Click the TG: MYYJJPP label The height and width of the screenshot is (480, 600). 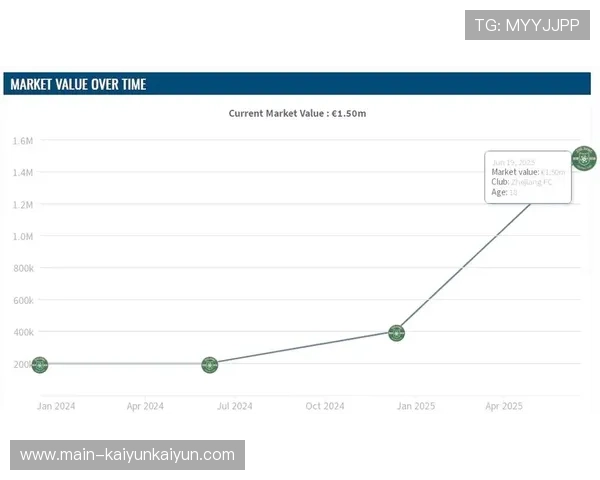[527, 25]
